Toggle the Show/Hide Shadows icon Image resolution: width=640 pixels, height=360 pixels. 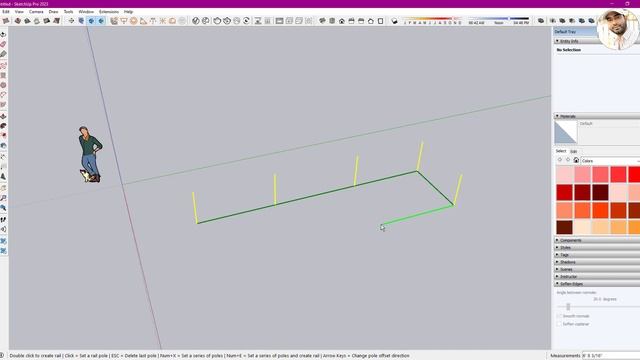point(394,21)
